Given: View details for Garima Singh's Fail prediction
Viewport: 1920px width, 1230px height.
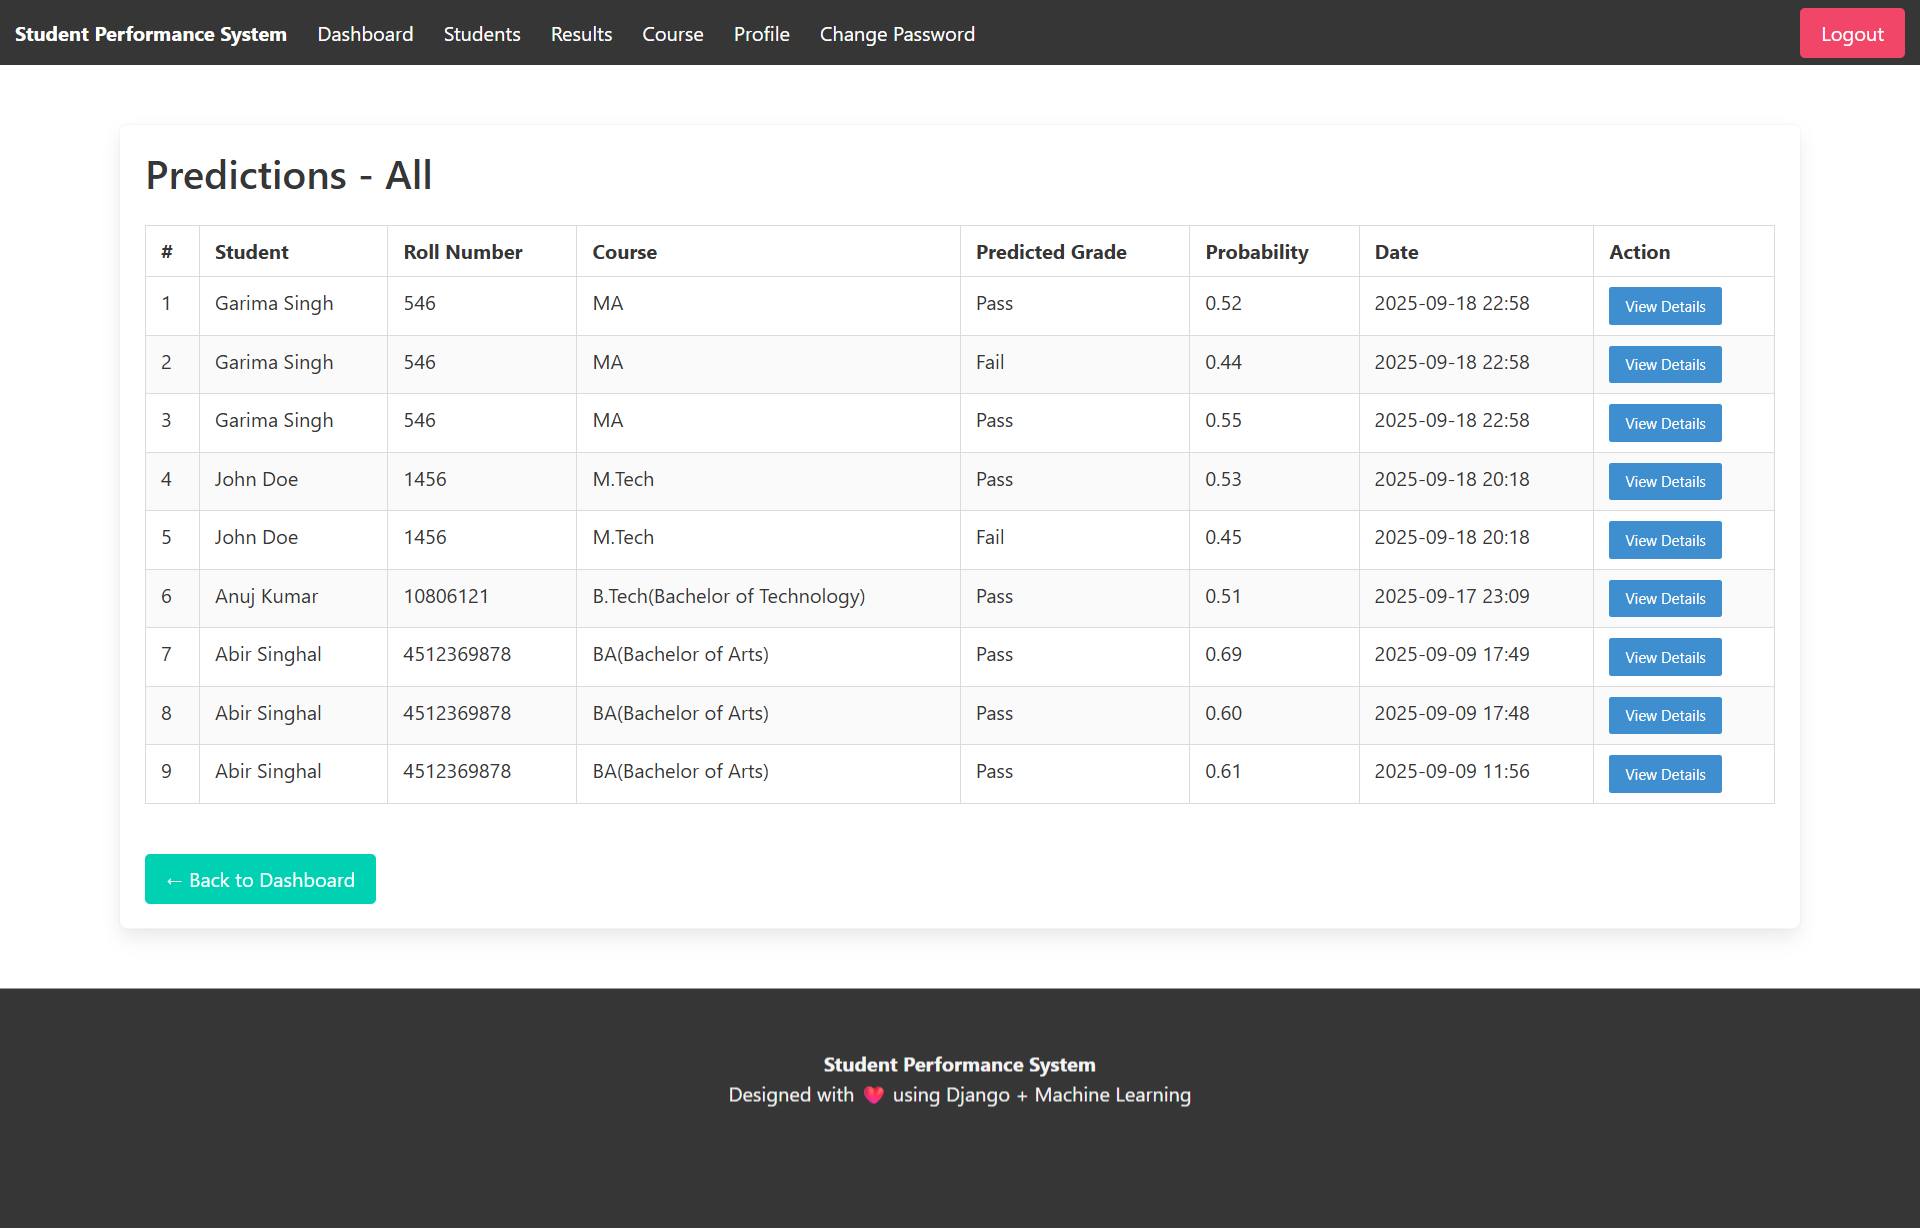Looking at the screenshot, I should pyautogui.click(x=1664, y=364).
